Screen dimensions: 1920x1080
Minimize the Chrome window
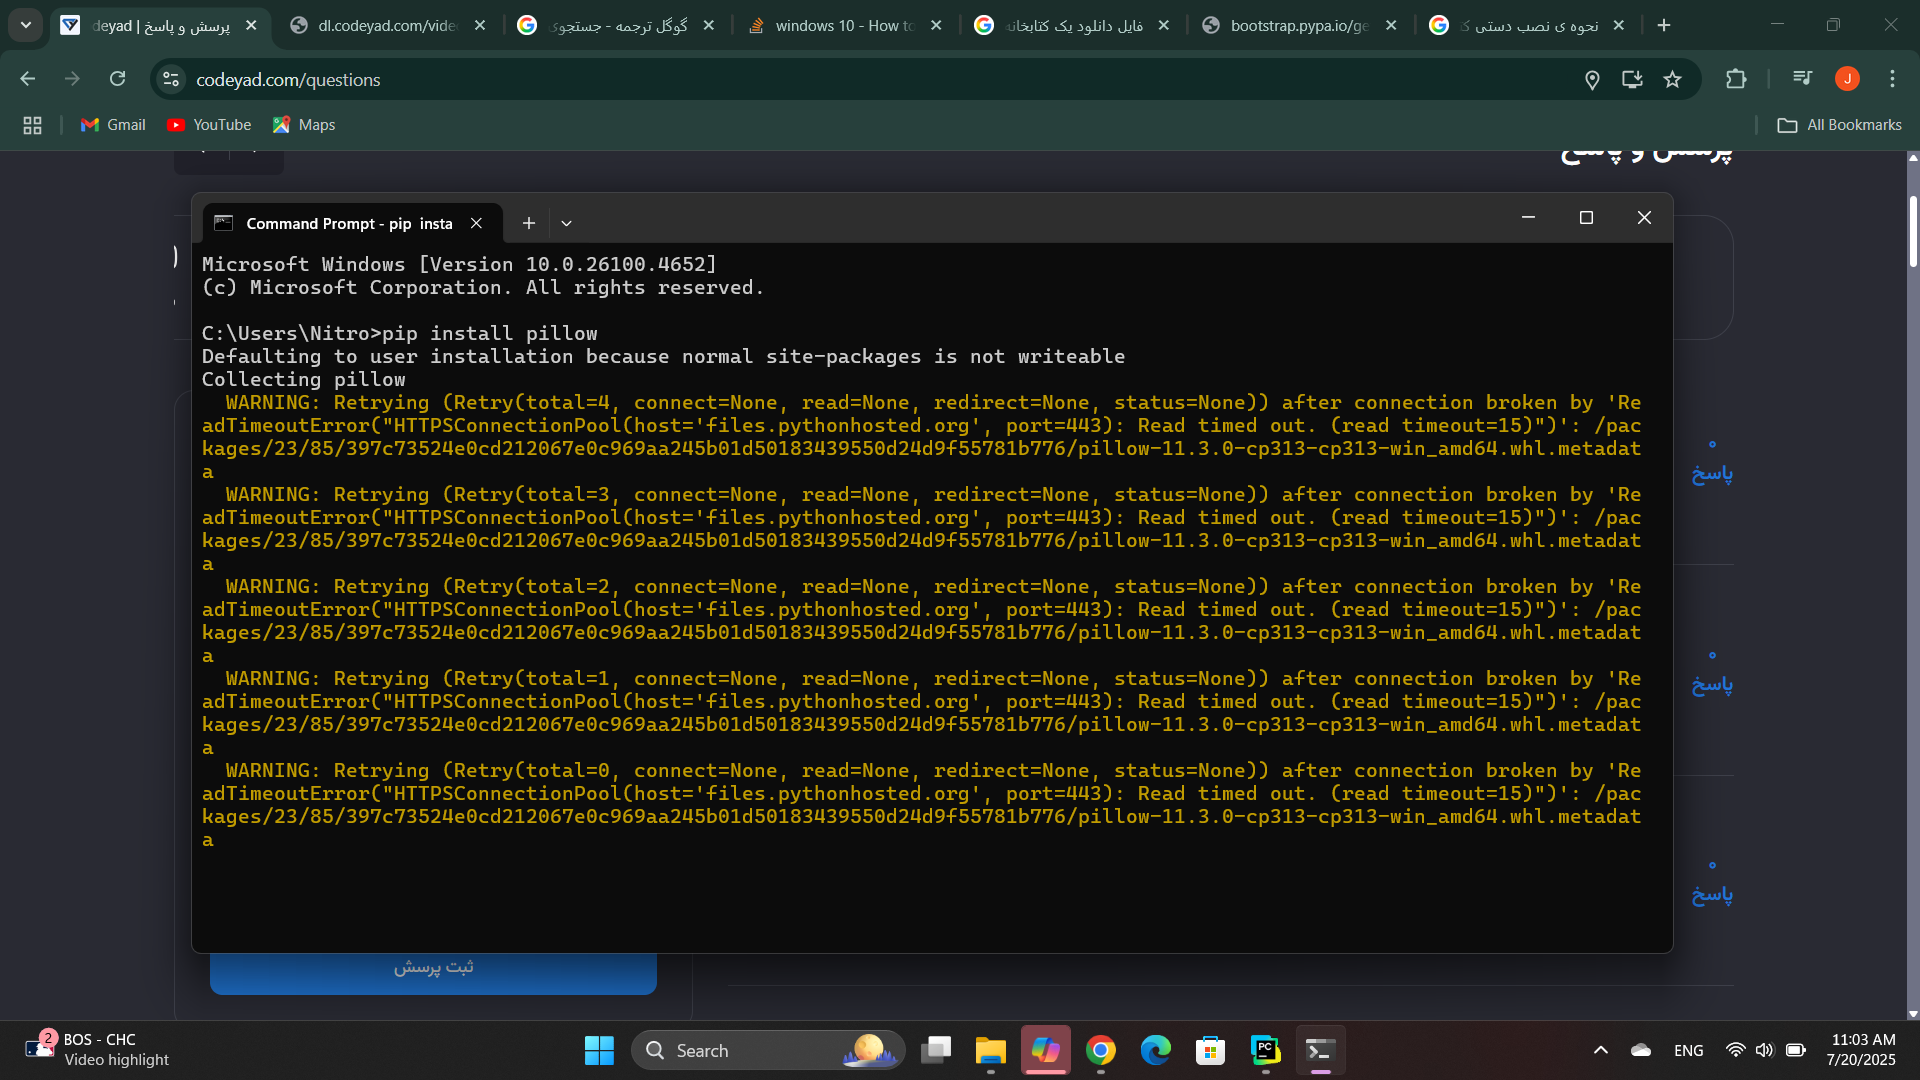[x=1777, y=25]
